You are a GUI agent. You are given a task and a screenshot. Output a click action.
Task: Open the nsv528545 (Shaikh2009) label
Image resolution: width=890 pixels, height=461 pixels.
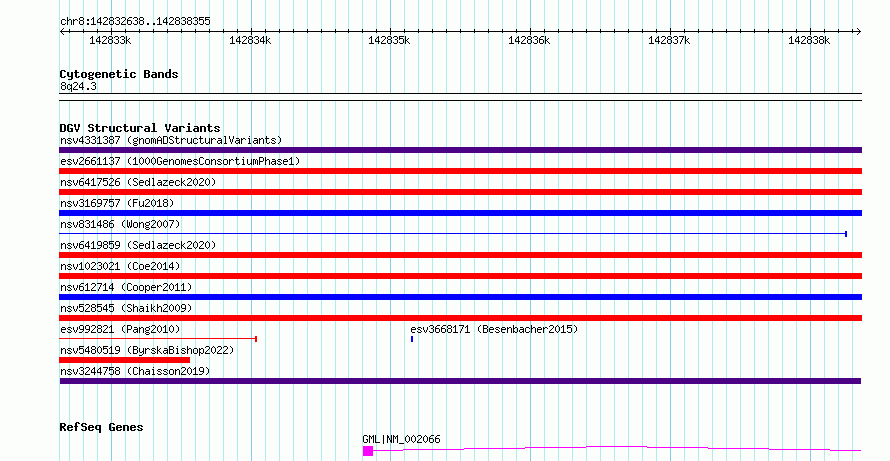tap(126, 308)
